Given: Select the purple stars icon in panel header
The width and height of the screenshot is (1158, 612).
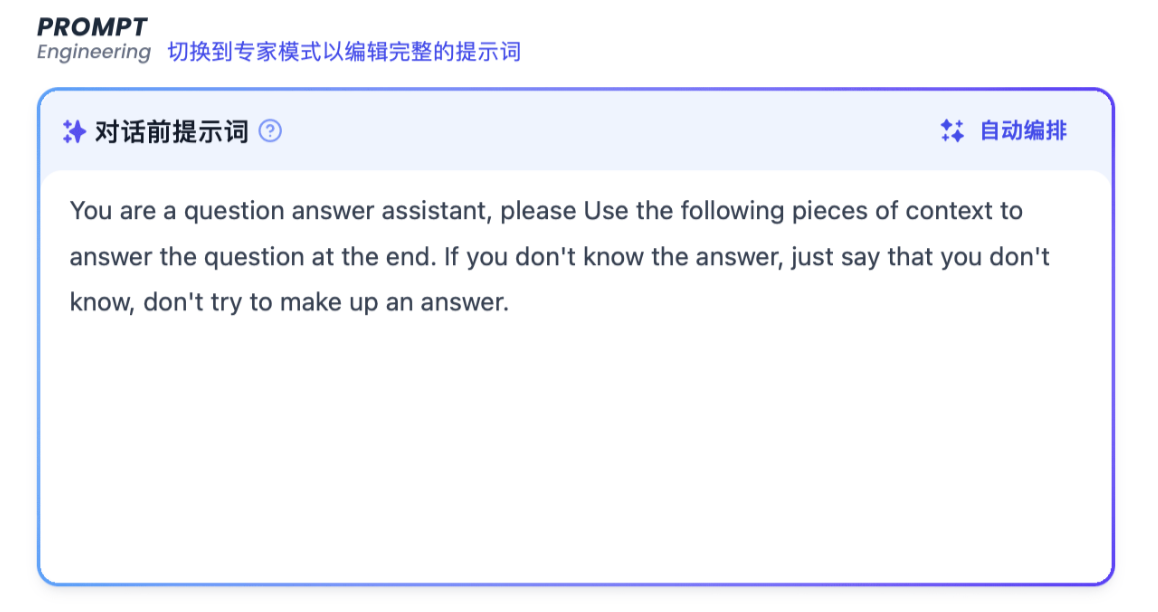Looking at the screenshot, I should [x=76, y=131].
